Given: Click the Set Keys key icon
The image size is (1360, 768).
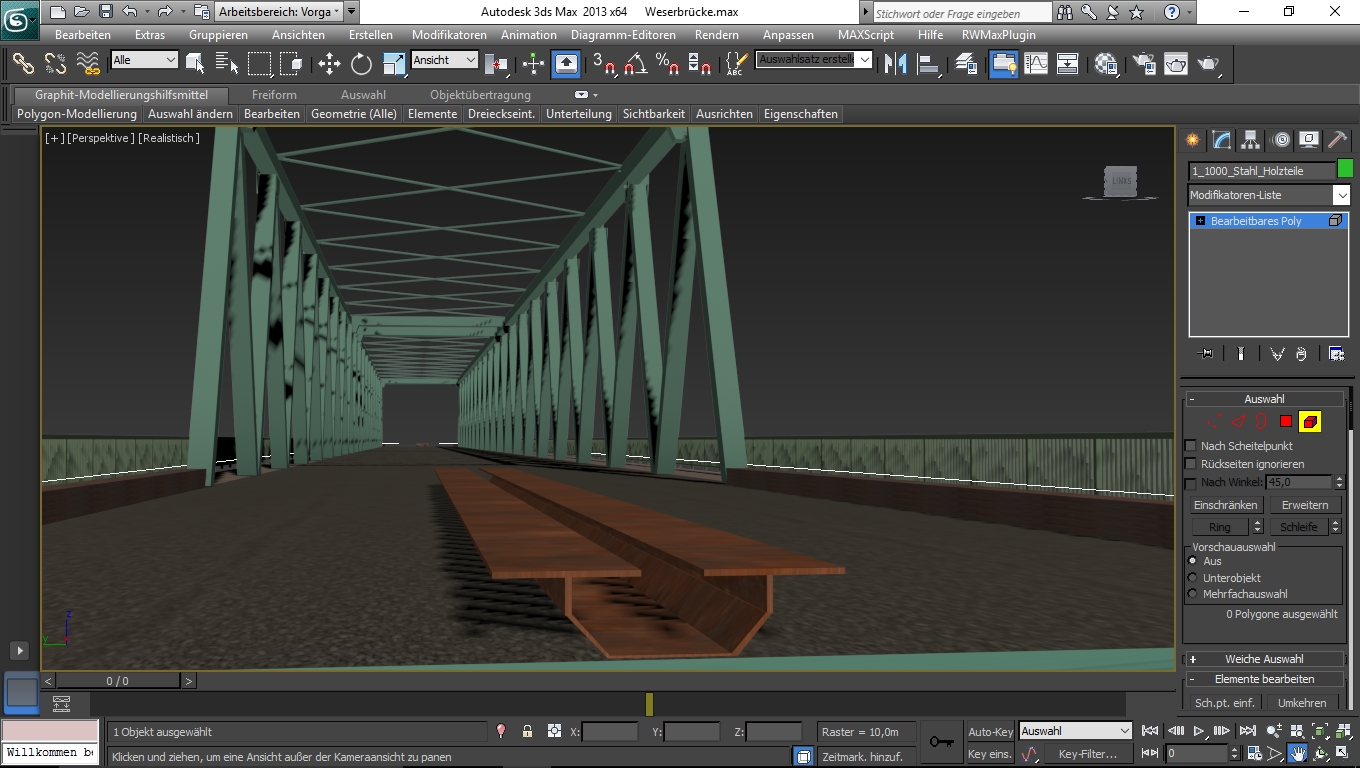Looking at the screenshot, I should click(x=941, y=741).
